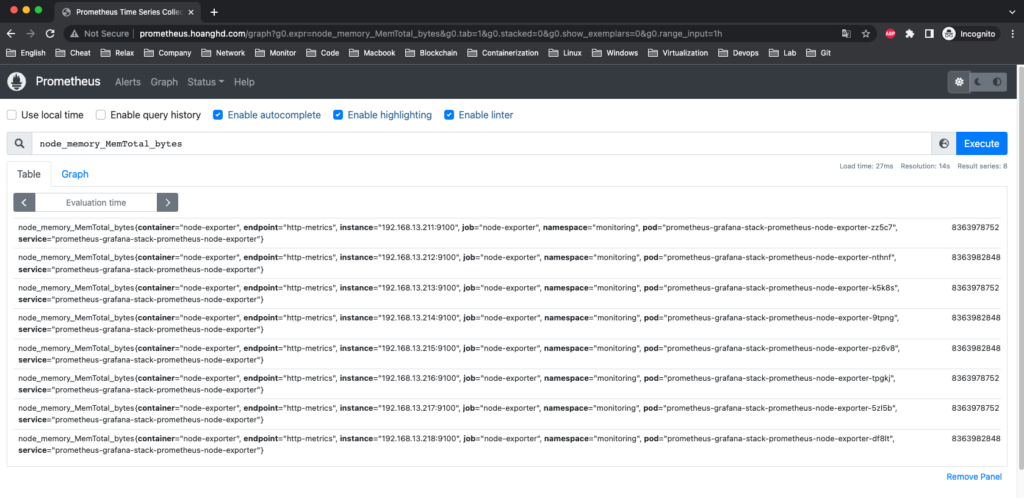Open the Virtualization bookmarks folder

[678, 53]
